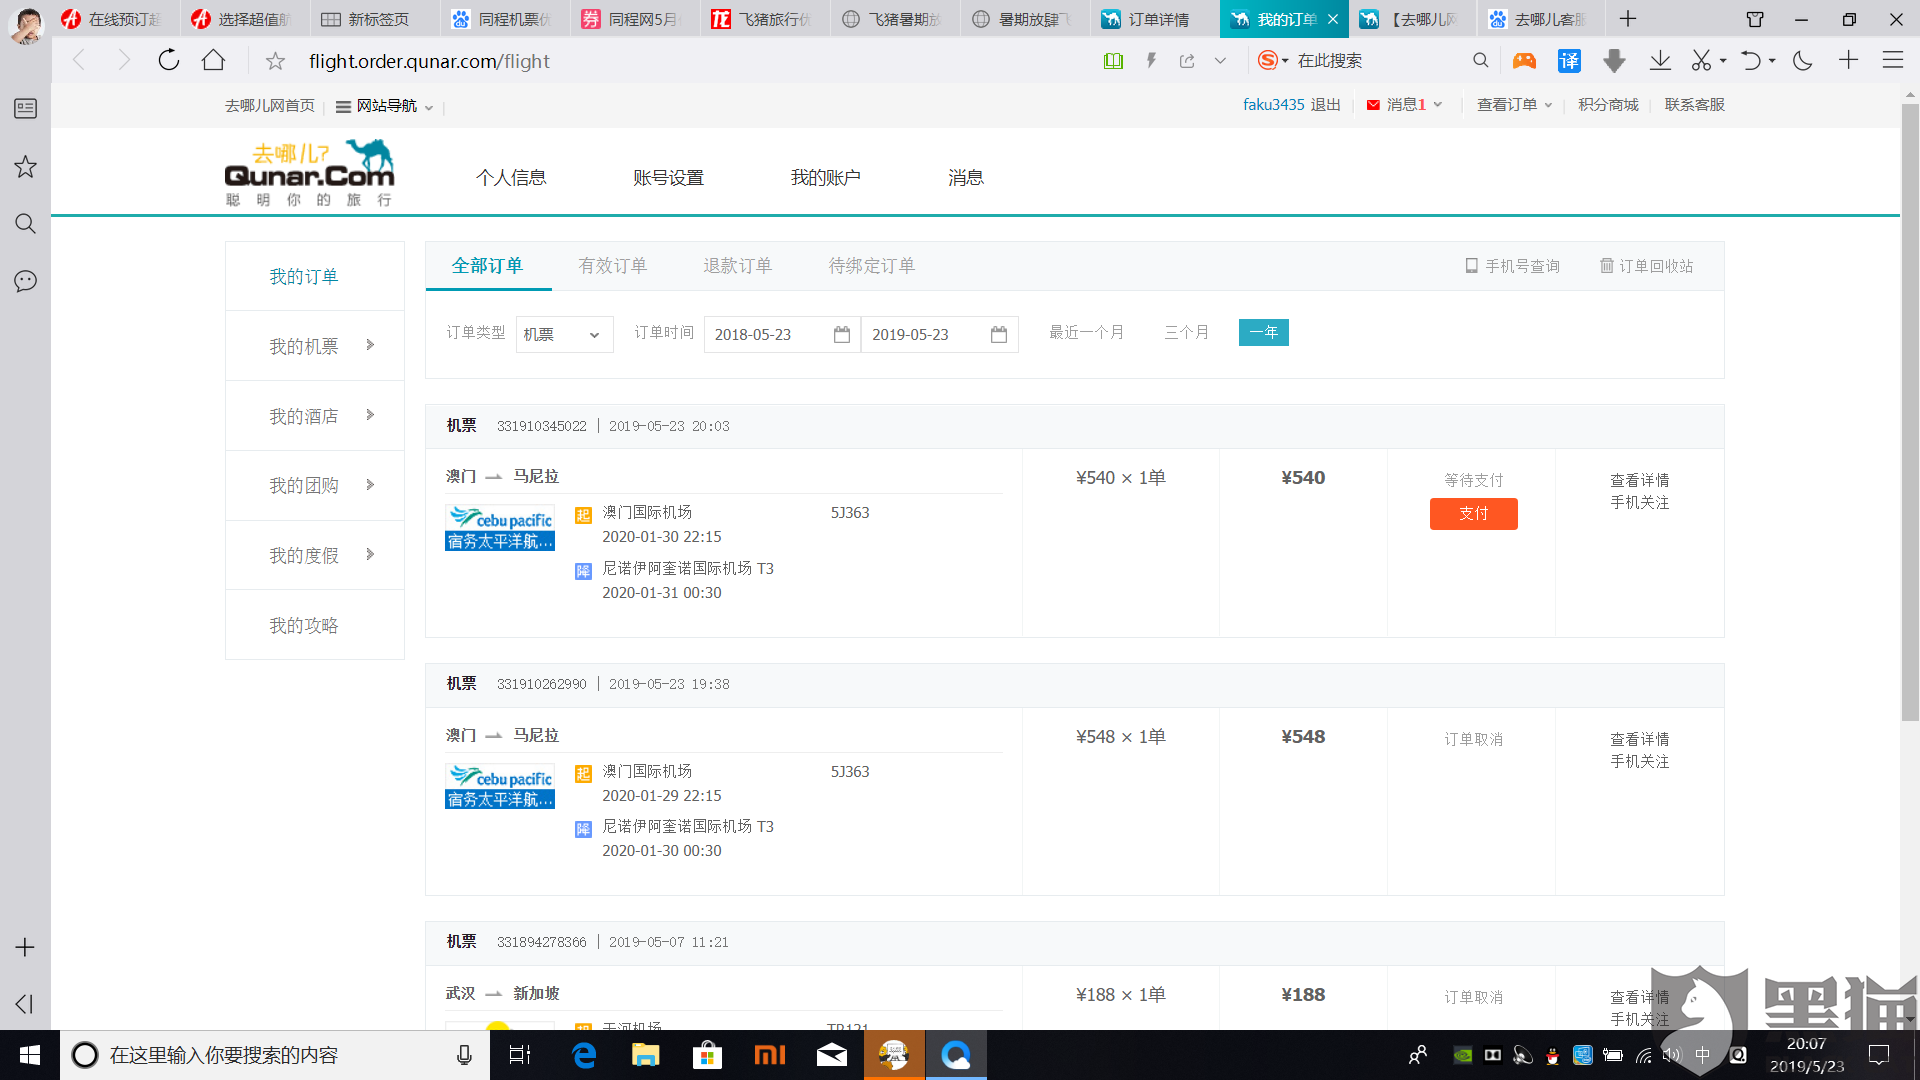Viewport: 1920px width, 1080px height.
Task: Open the 消息 envelope icon at top
Action: click(x=1372, y=104)
